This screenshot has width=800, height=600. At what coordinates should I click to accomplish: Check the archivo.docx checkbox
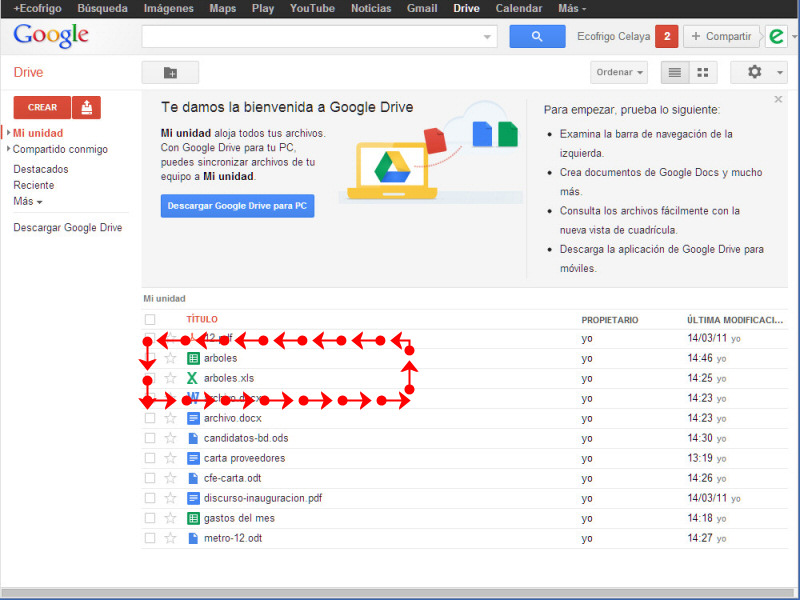click(149, 418)
